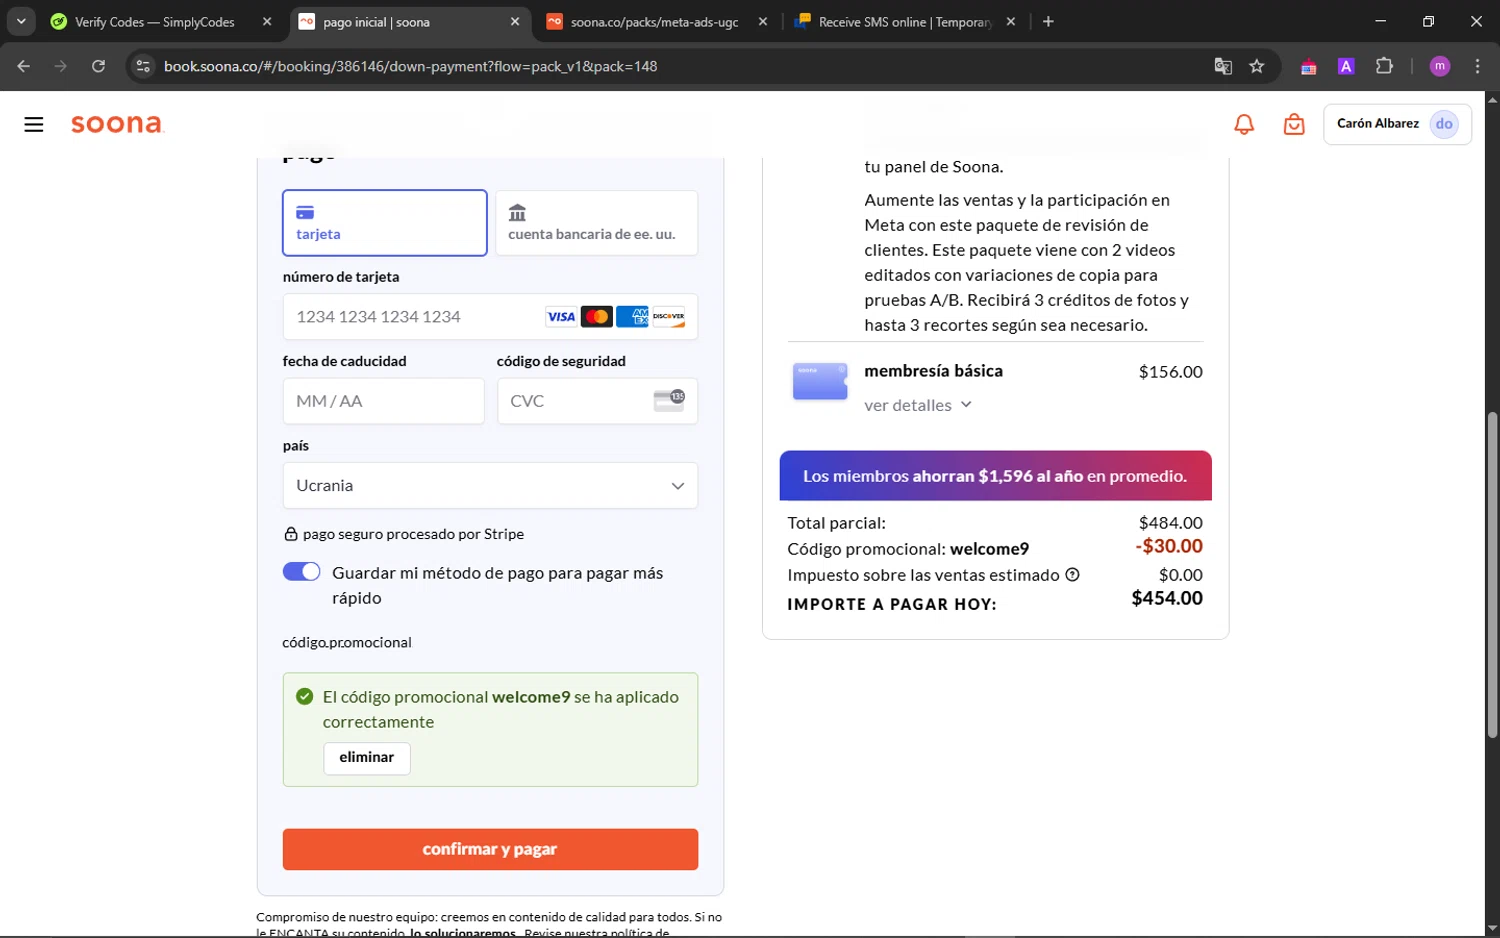Select cuenta bancaria de ee. uu. option
The height and width of the screenshot is (938, 1500).
[597, 223]
